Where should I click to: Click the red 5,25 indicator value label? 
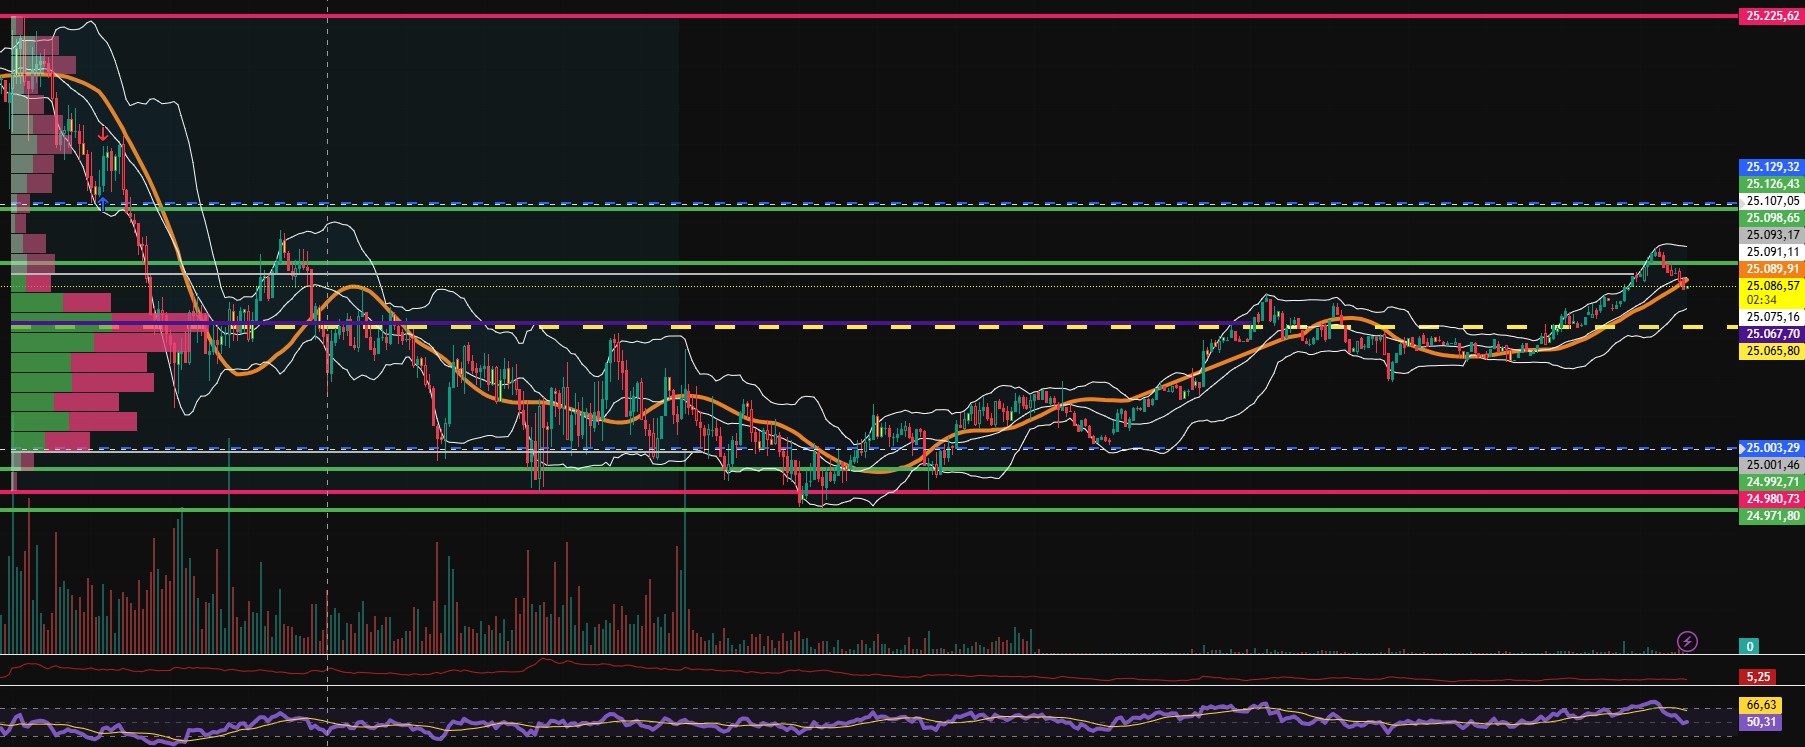[x=1757, y=677]
